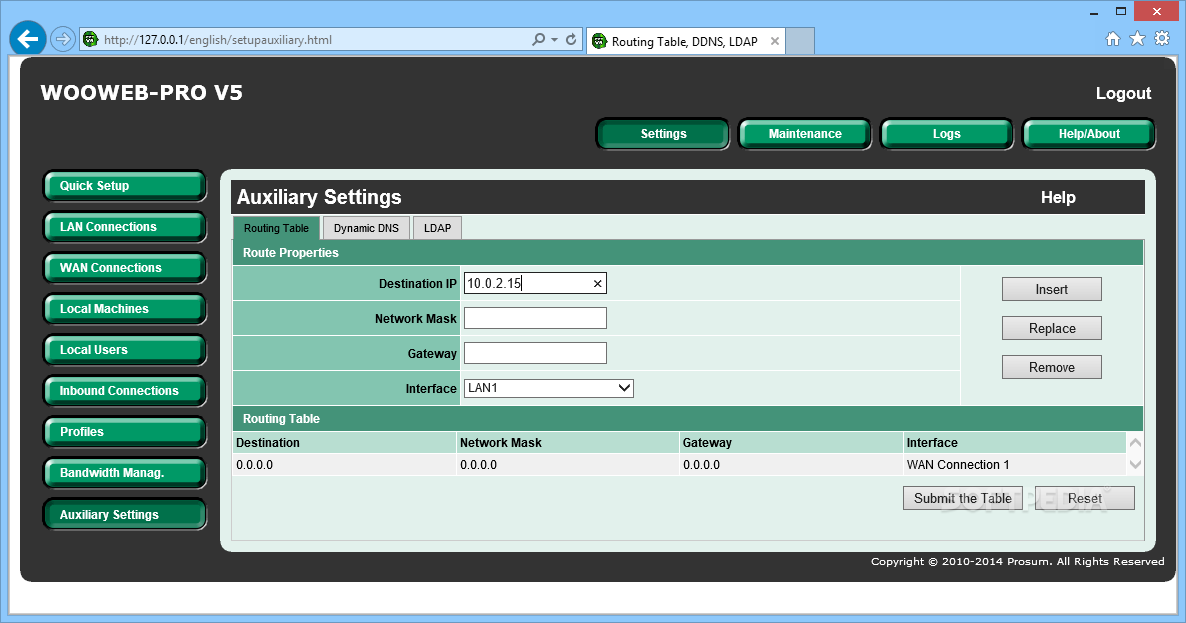The height and width of the screenshot is (623, 1186).
Task: Open Profiles in the sidebar
Action: [x=125, y=432]
